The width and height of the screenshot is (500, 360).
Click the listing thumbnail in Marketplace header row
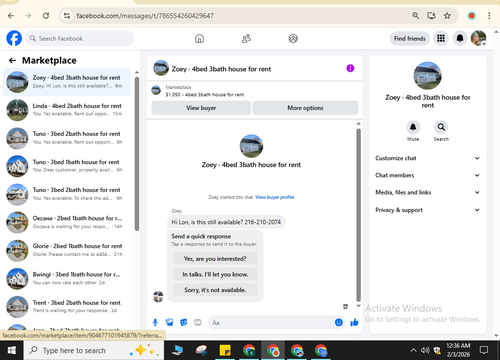pyautogui.click(x=156, y=90)
